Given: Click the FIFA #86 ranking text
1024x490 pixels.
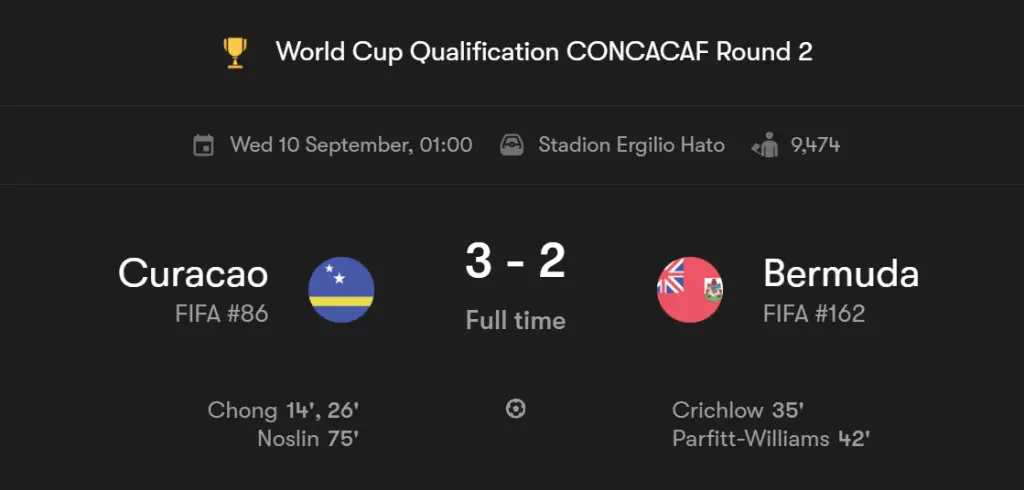Looking at the screenshot, I should coord(222,314).
